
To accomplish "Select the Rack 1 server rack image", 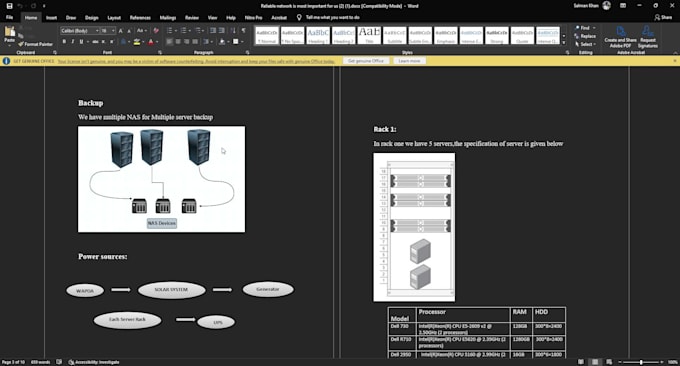I will coord(414,227).
